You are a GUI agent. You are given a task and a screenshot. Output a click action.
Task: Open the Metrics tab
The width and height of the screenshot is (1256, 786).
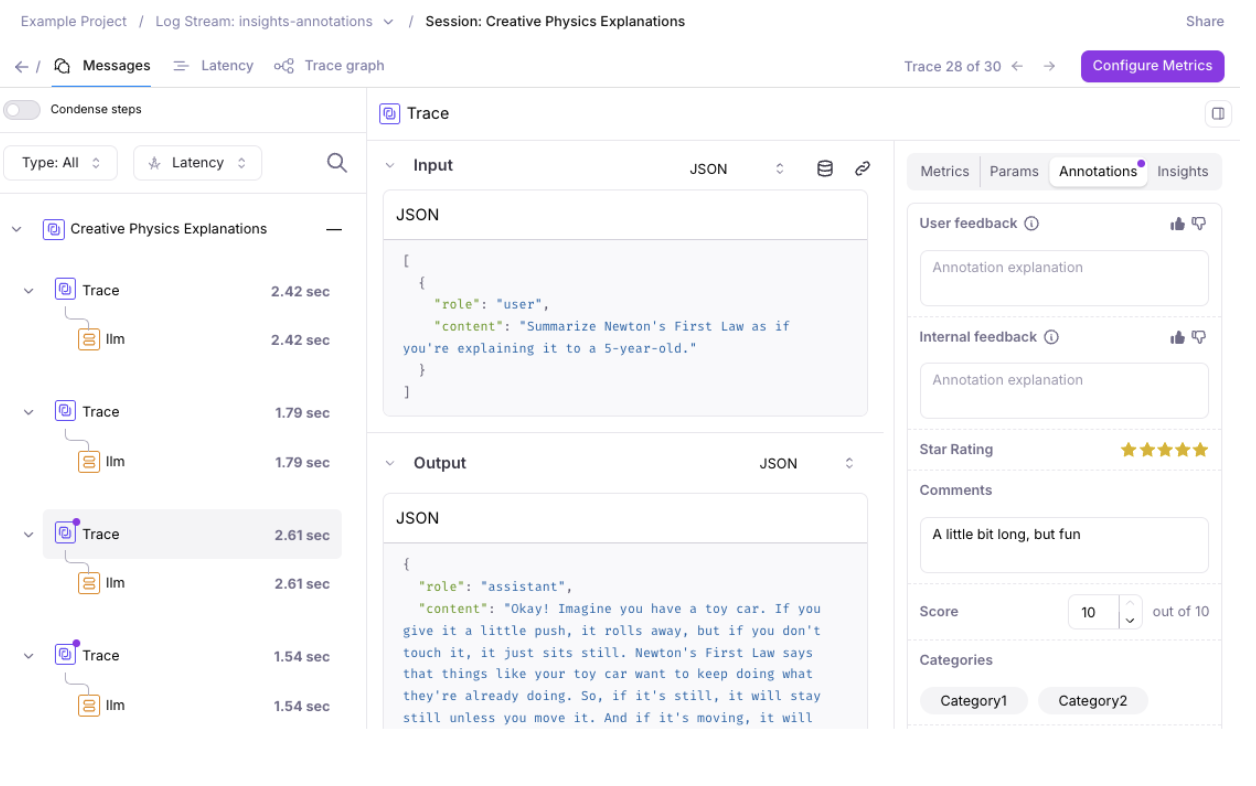coord(945,171)
